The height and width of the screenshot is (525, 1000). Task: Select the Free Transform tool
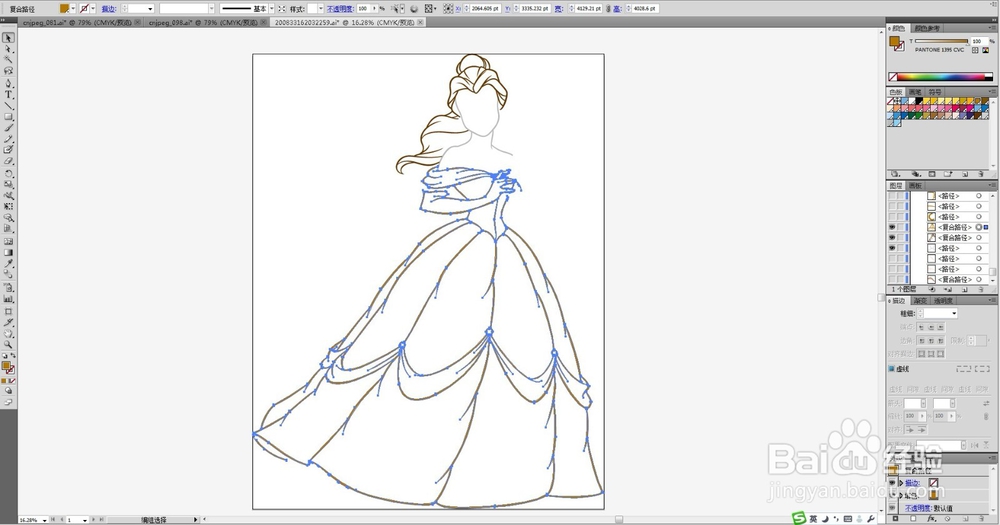click(x=8, y=207)
